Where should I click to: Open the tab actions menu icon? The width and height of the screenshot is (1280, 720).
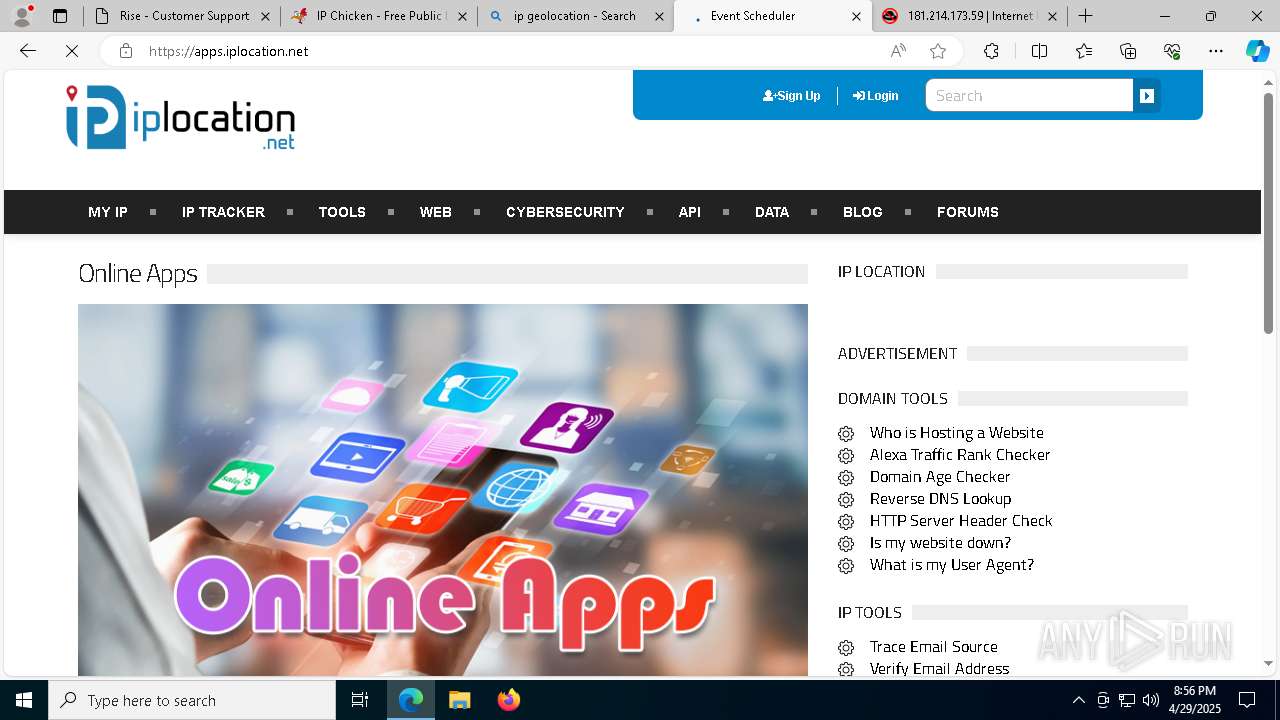point(60,16)
